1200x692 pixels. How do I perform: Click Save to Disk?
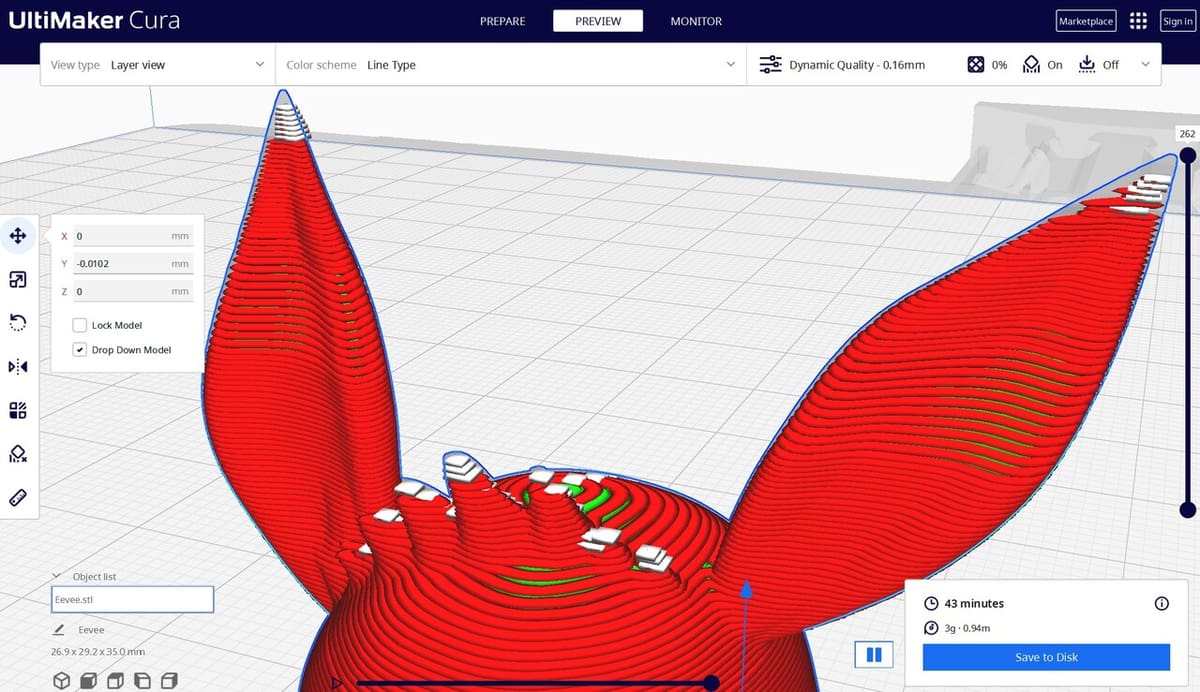(x=1046, y=657)
